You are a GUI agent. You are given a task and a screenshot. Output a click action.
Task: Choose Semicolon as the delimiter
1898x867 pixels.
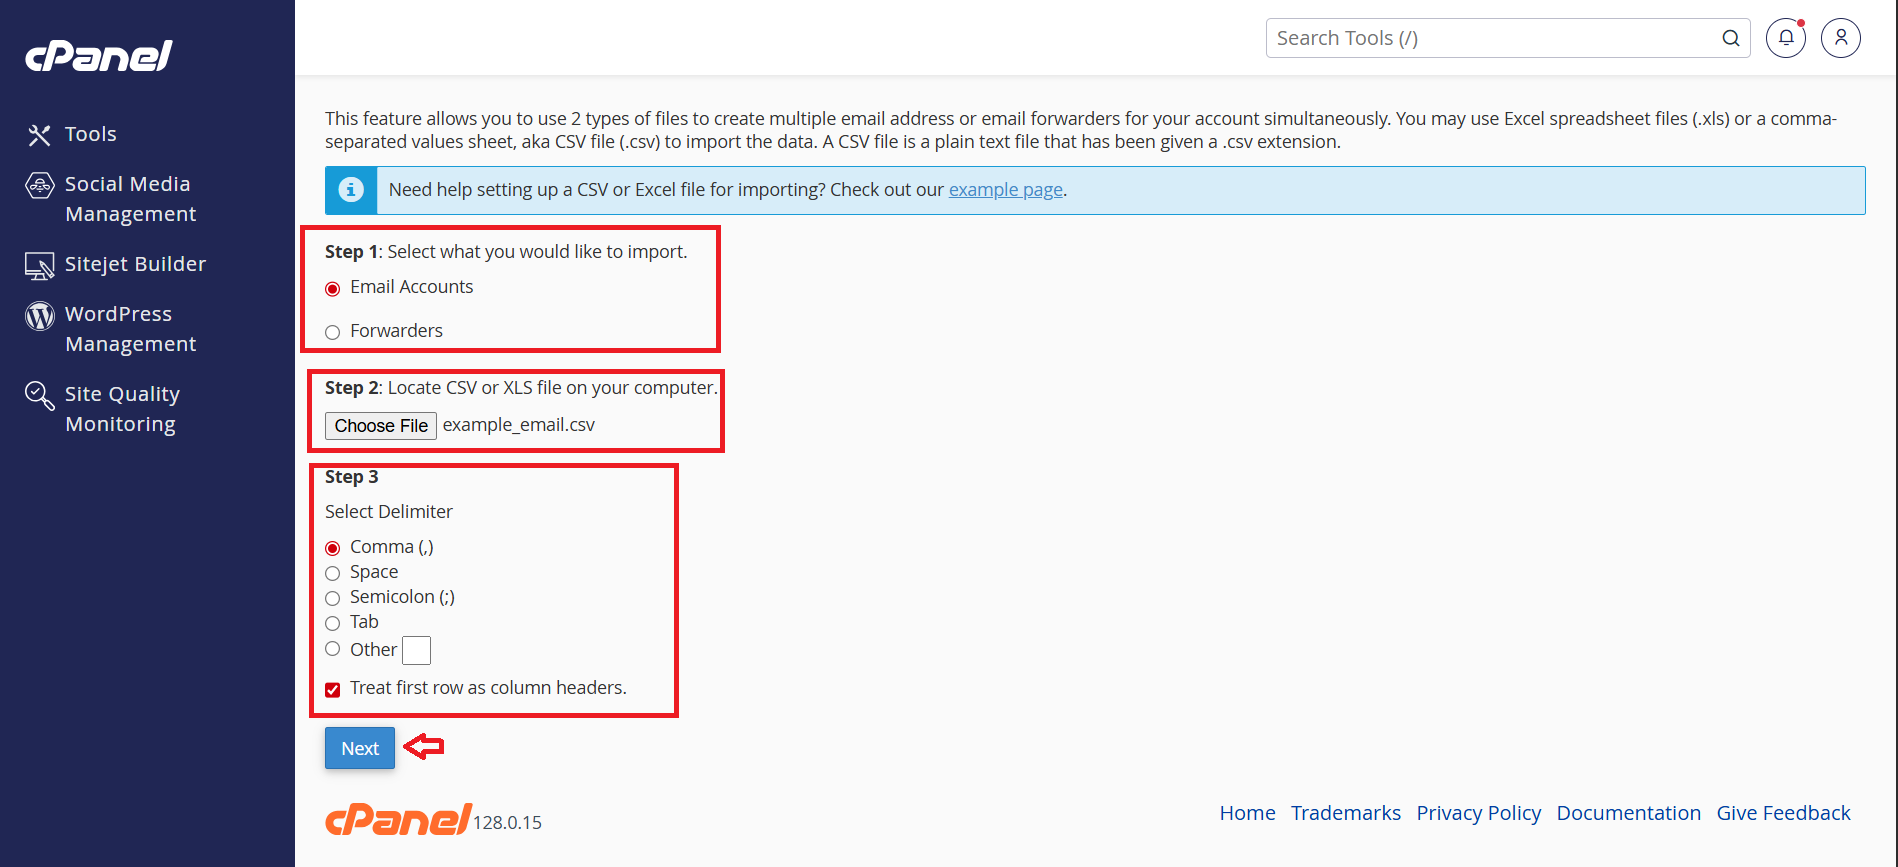[333, 598]
